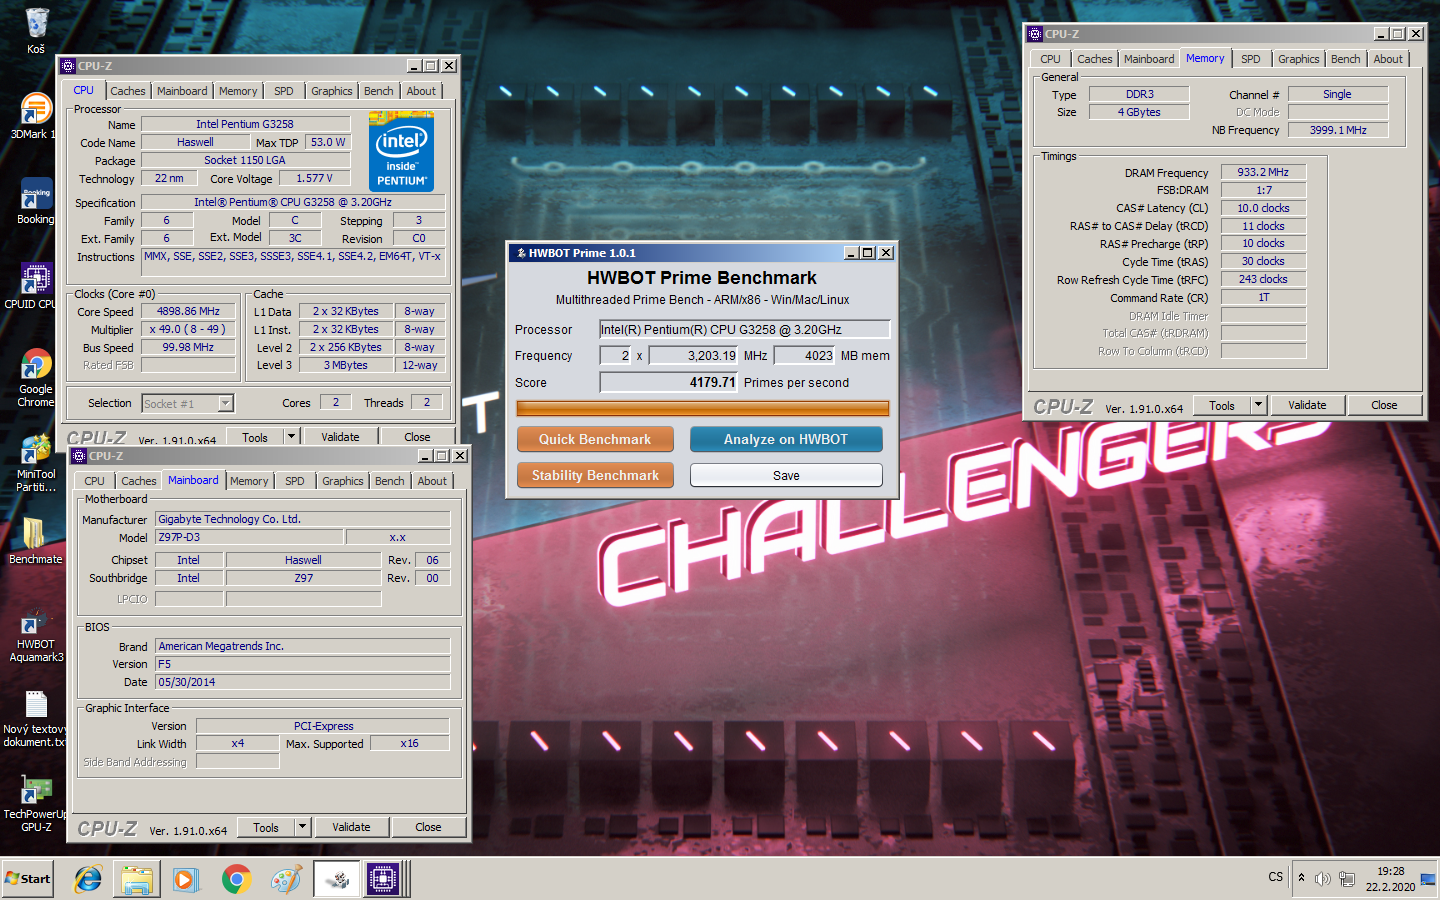Click the Core Voltage value 1.577 V
This screenshot has height=900, width=1440.
tap(315, 178)
